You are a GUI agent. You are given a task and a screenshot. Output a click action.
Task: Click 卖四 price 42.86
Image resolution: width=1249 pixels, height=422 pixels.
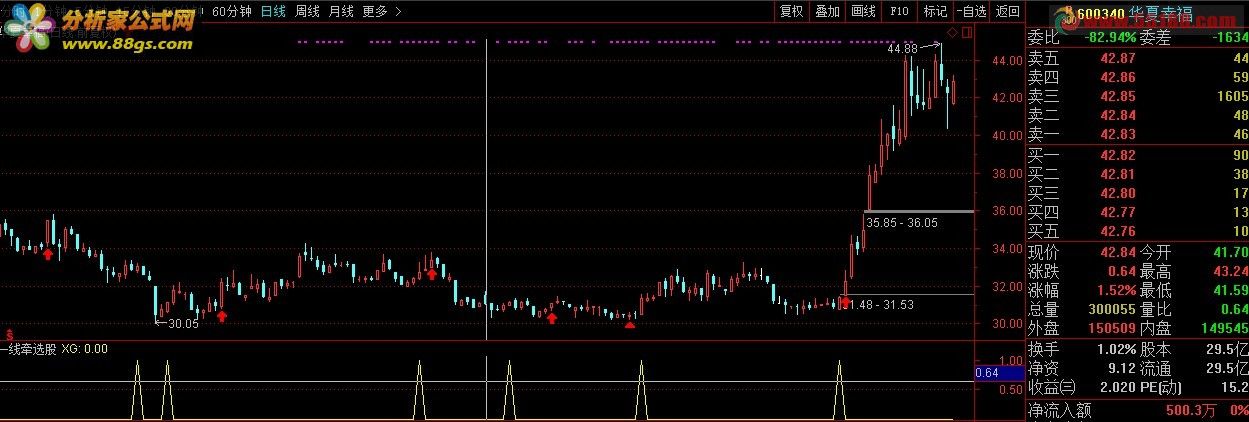(x=1117, y=77)
